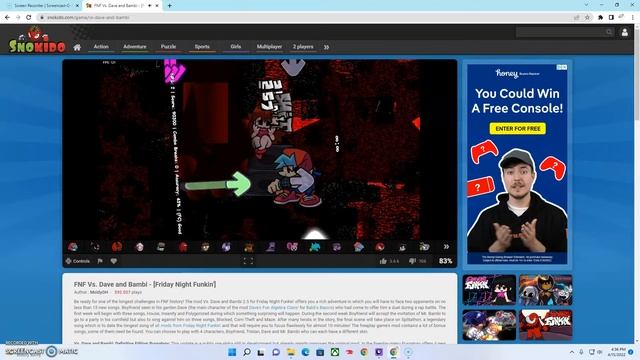Open browser extensions puzzle icon
Image resolution: width=640 pixels, height=360 pixels.
(600, 18)
